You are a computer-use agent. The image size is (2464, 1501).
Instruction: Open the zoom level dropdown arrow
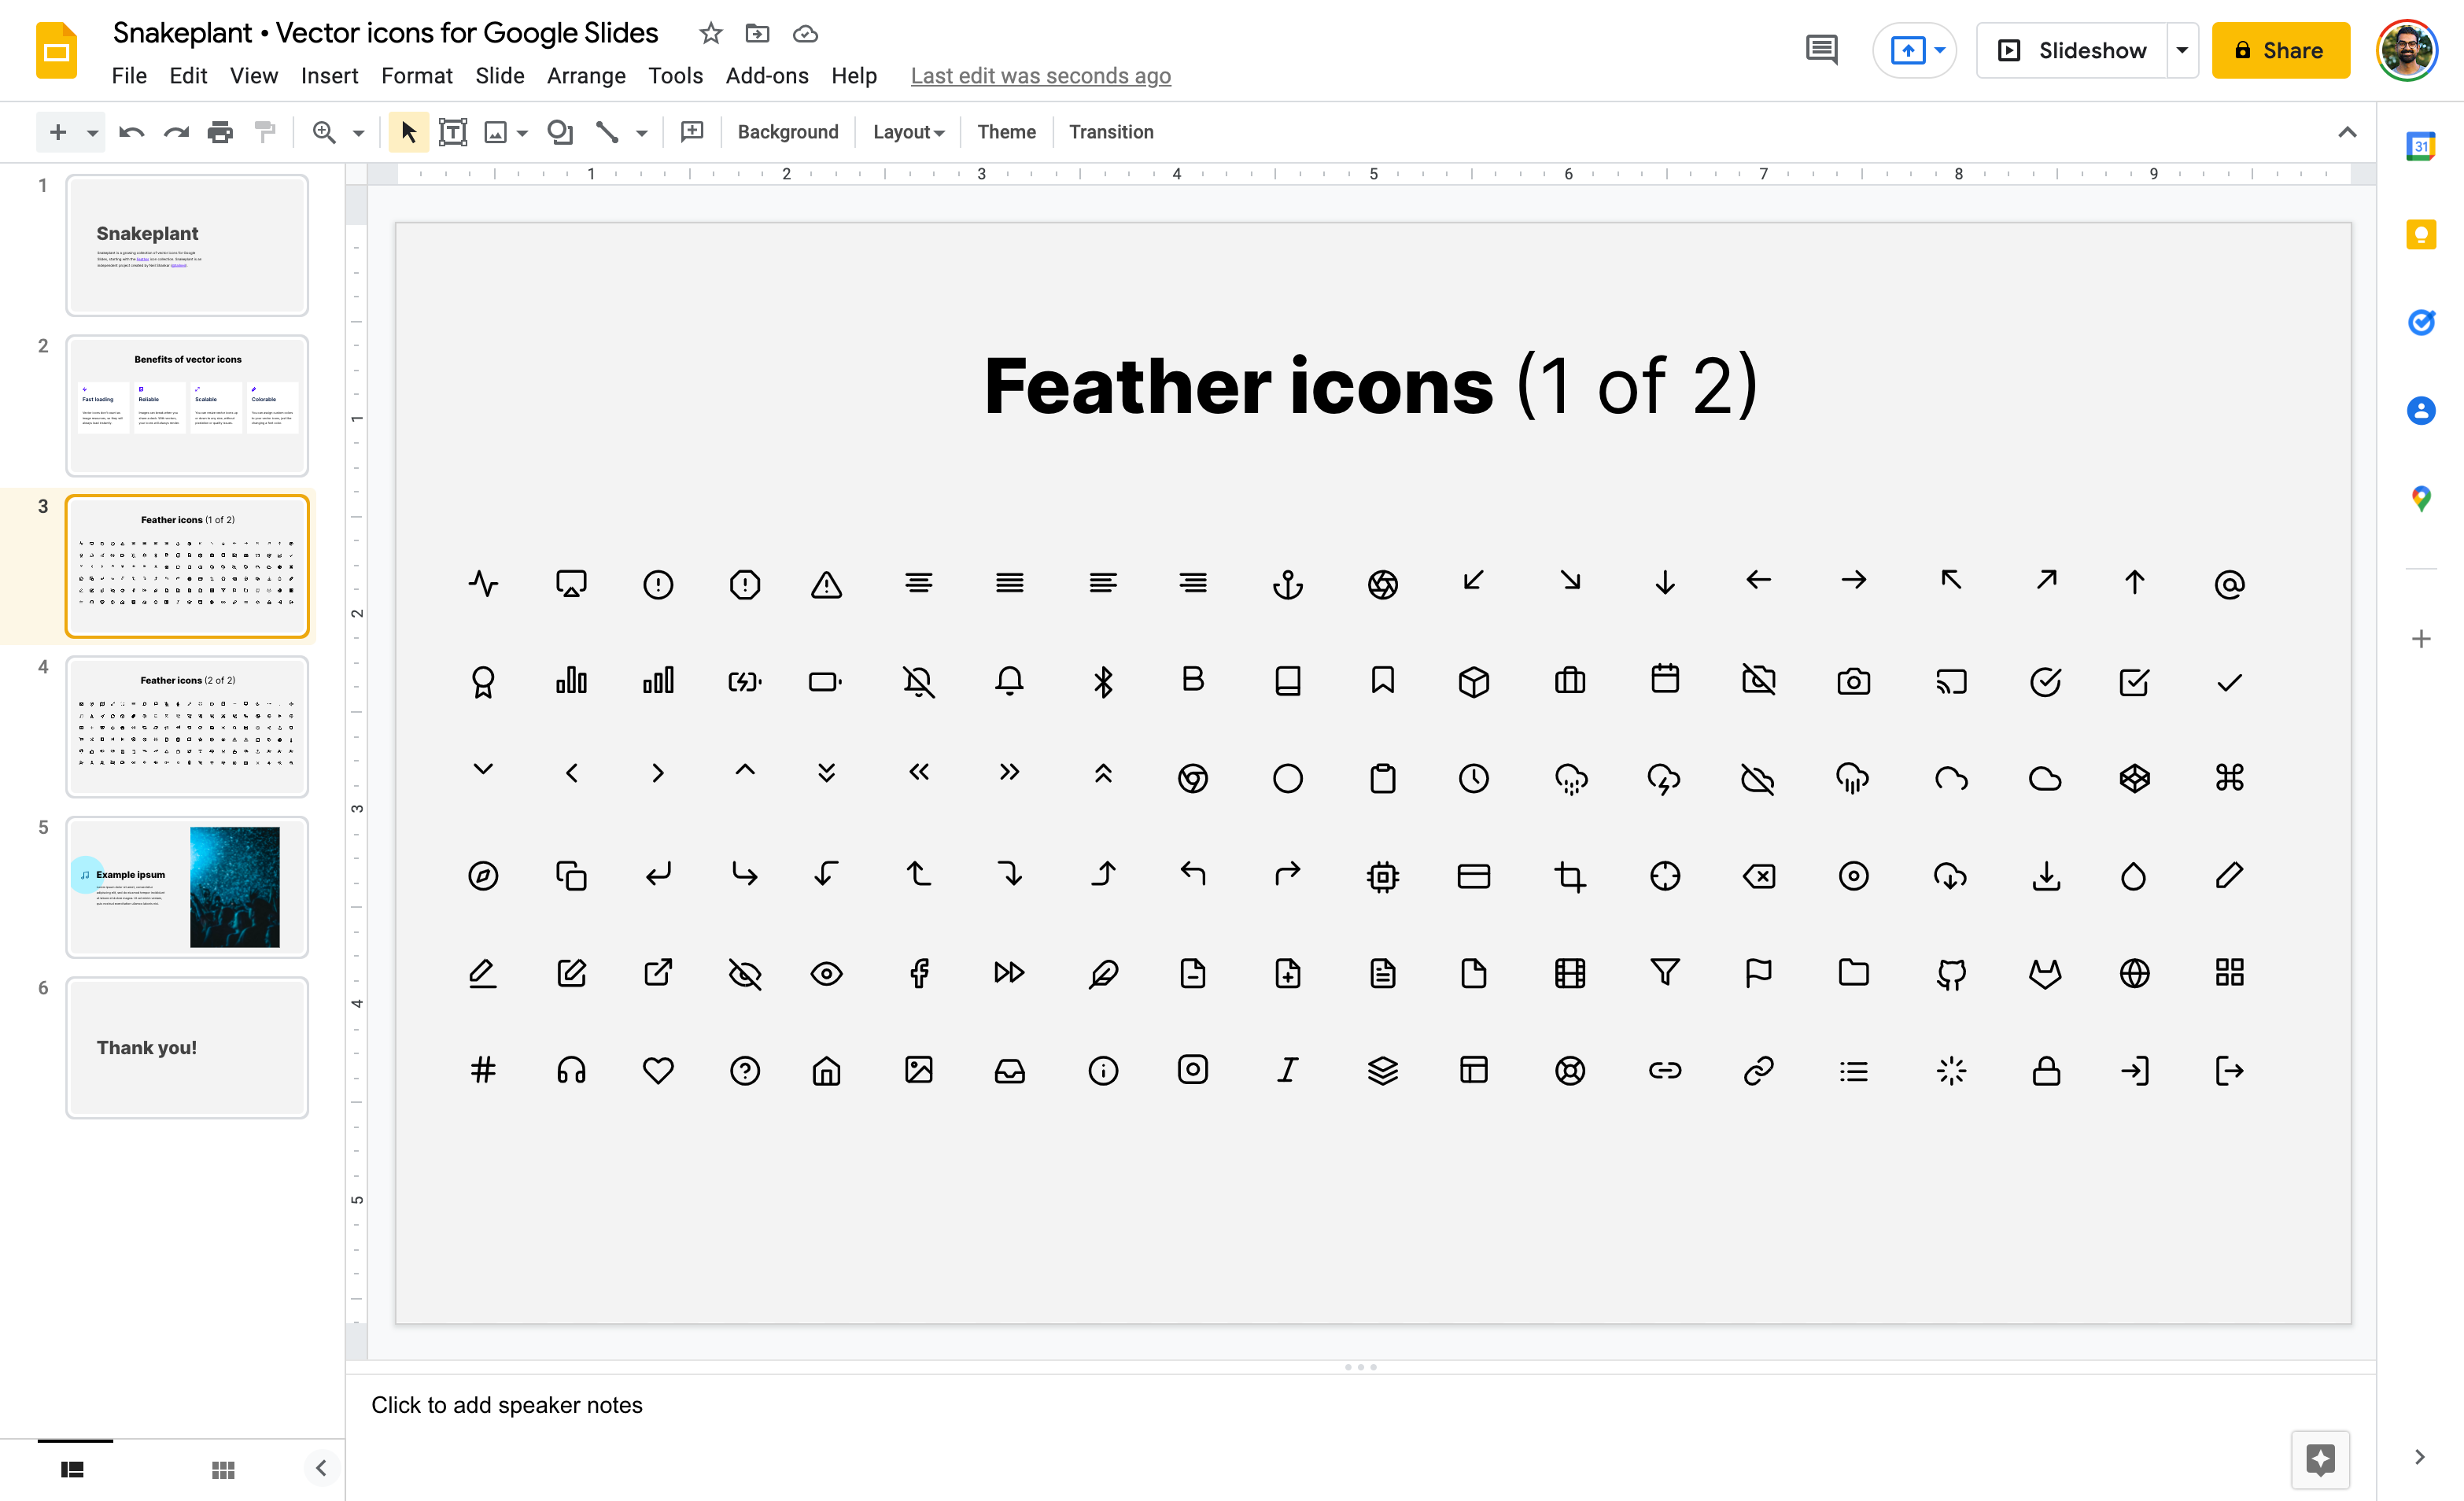358,132
